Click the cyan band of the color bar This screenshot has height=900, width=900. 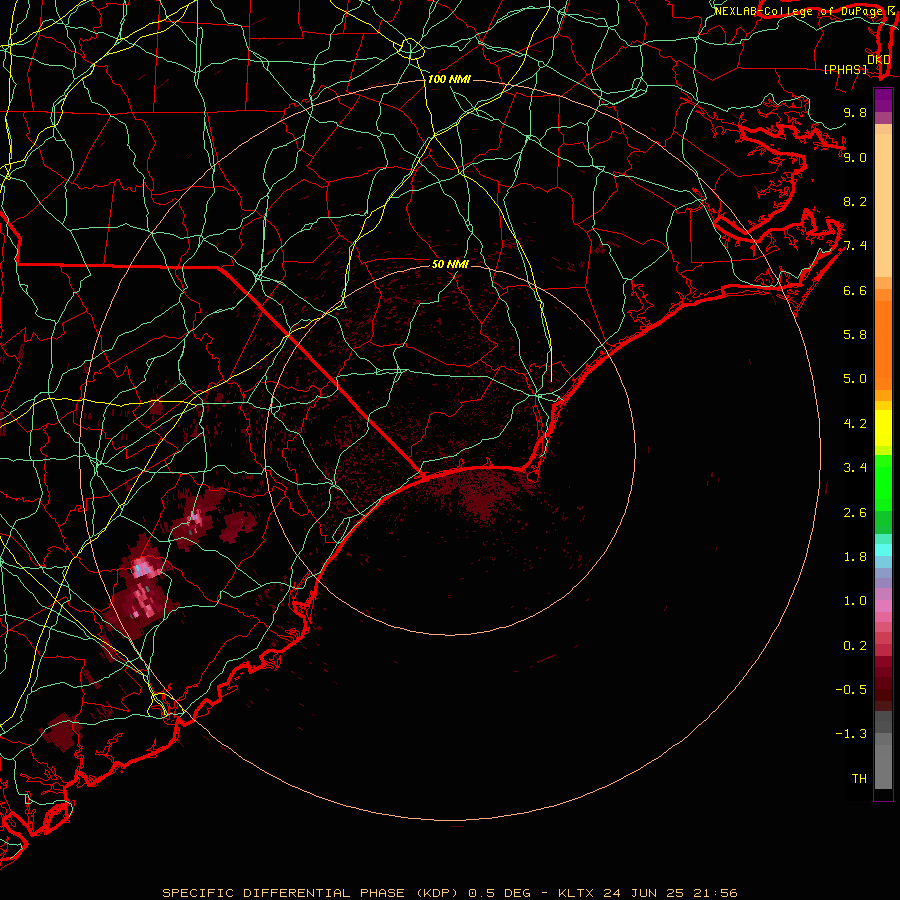(883, 550)
